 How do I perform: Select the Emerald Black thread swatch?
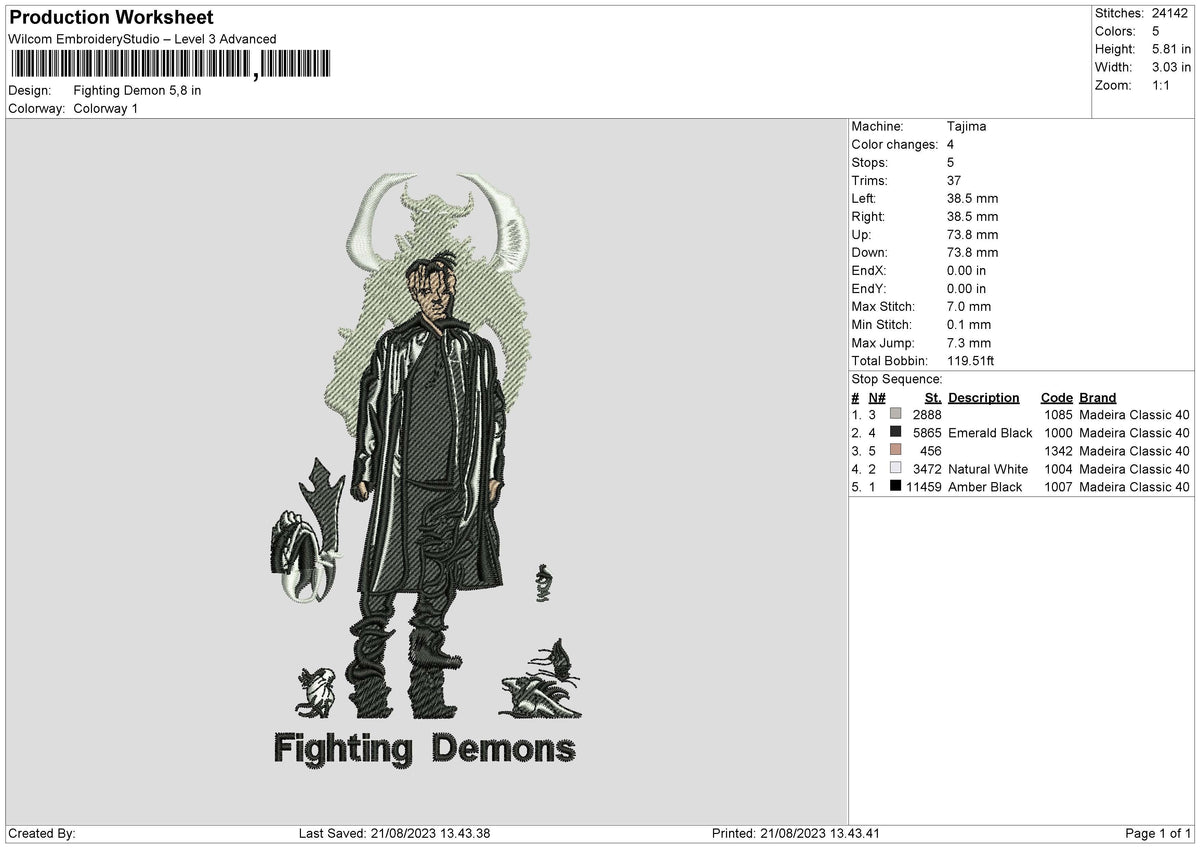(x=896, y=433)
